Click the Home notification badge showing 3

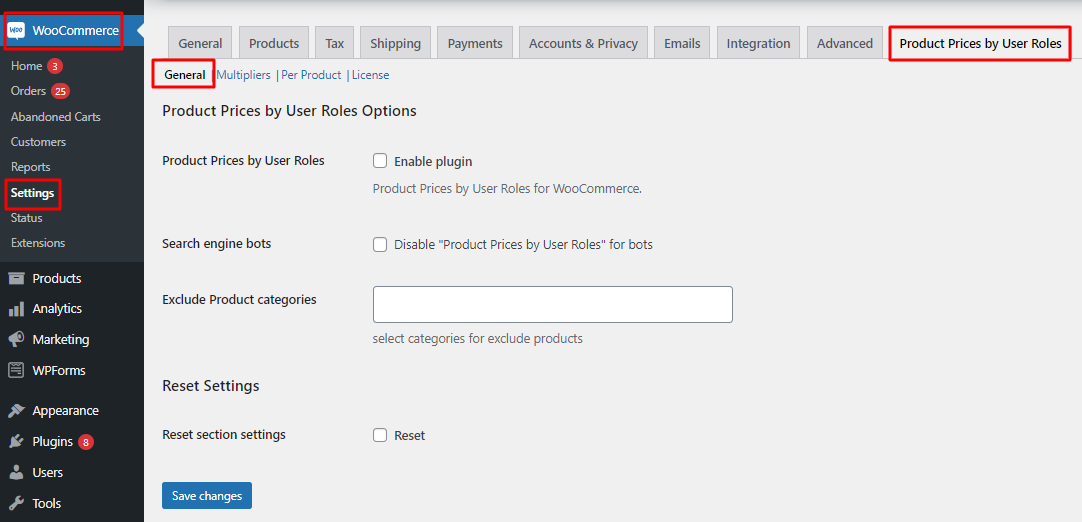pos(55,66)
